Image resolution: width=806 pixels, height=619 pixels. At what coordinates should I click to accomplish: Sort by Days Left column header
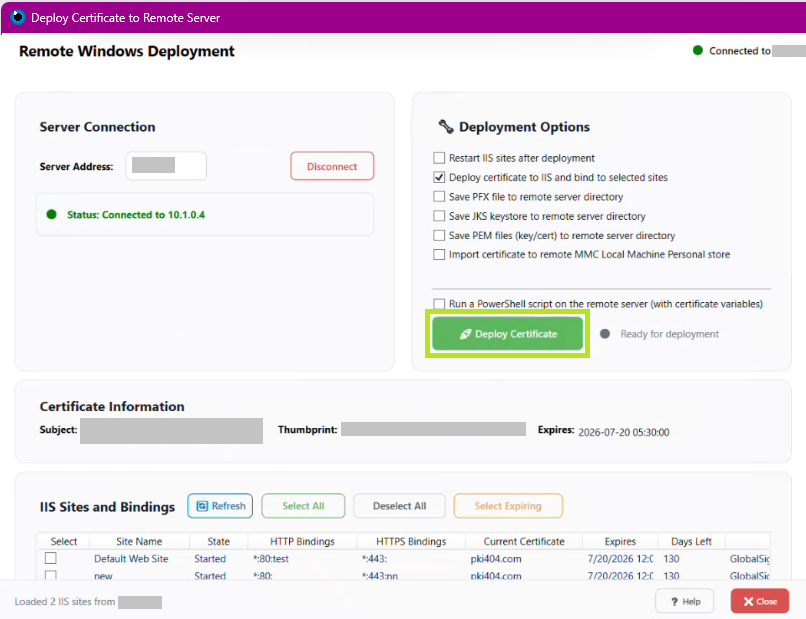(x=691, y=541)
